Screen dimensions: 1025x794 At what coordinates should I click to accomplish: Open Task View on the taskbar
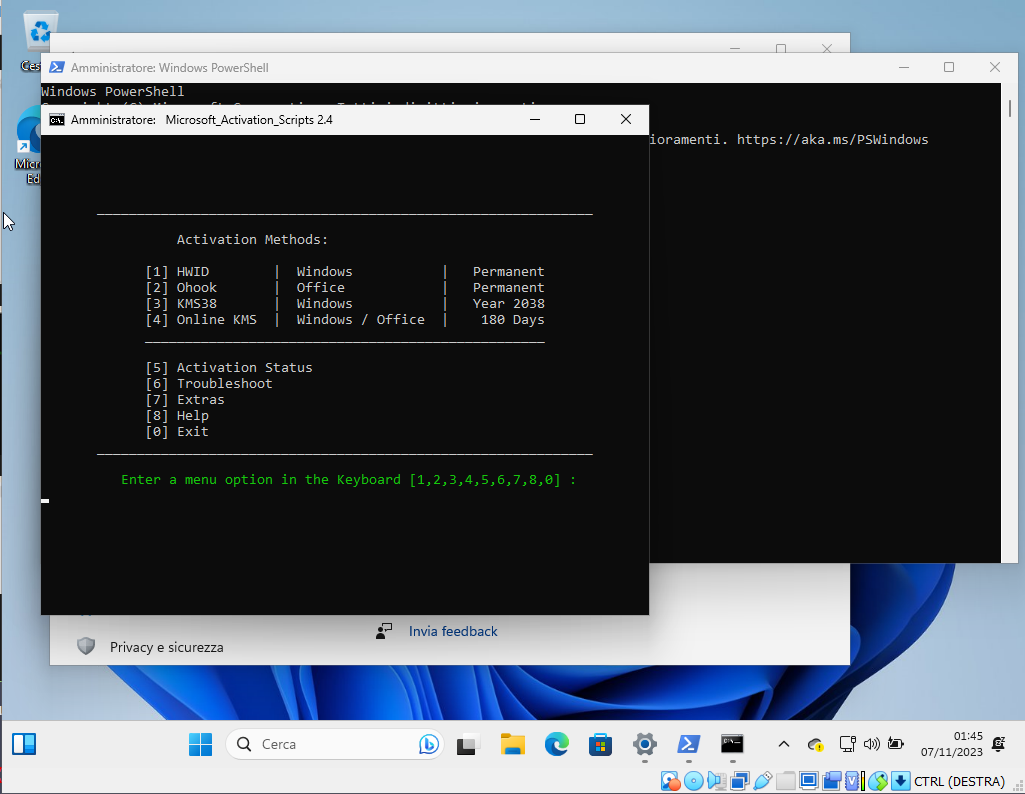click(x=469, y=744)
